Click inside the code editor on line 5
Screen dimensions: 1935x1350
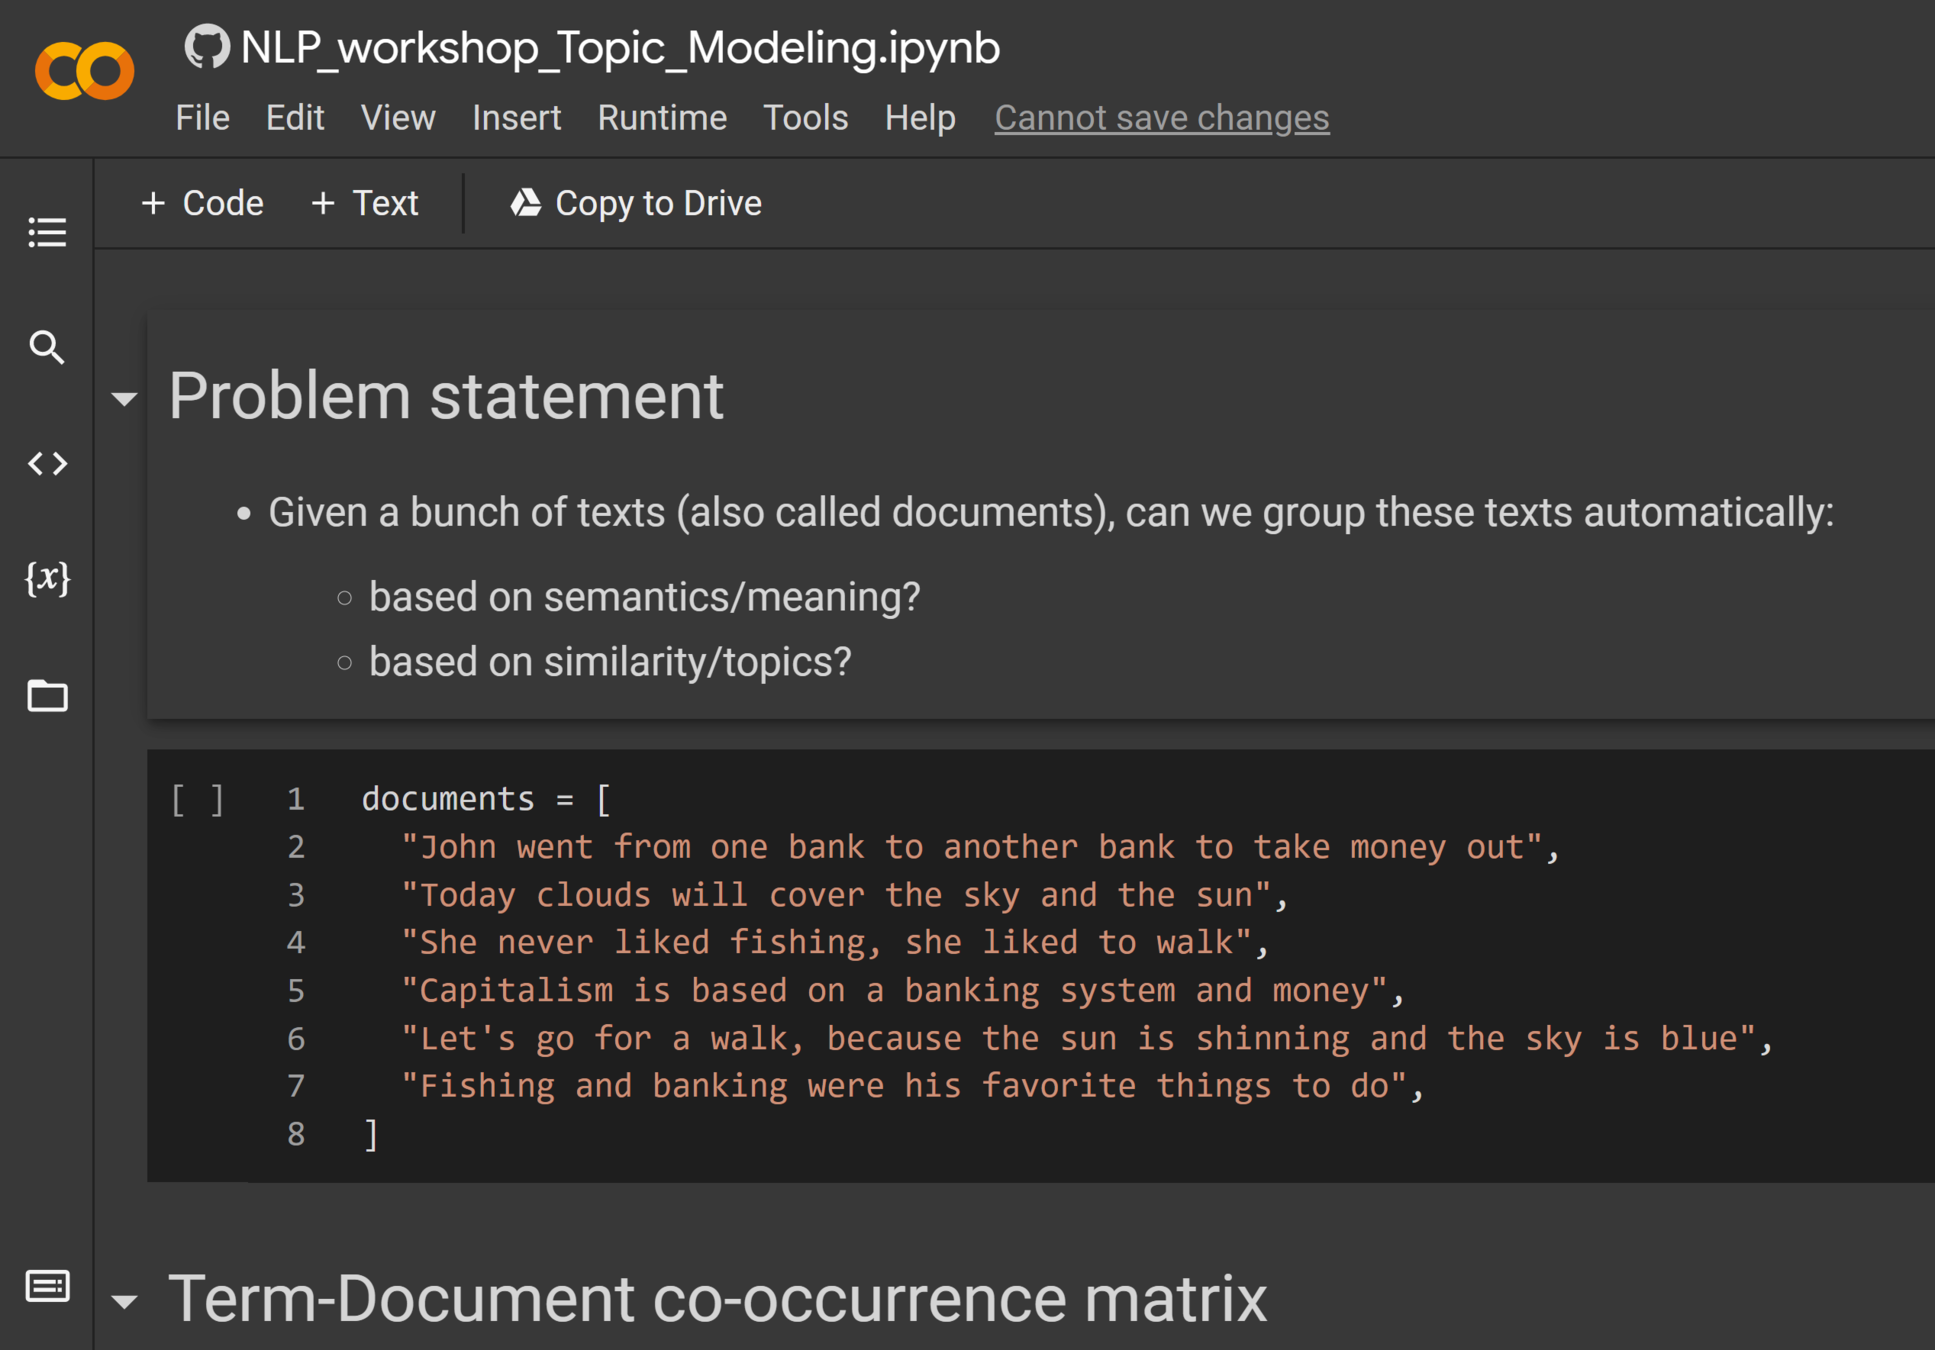[x=900, y=990]
